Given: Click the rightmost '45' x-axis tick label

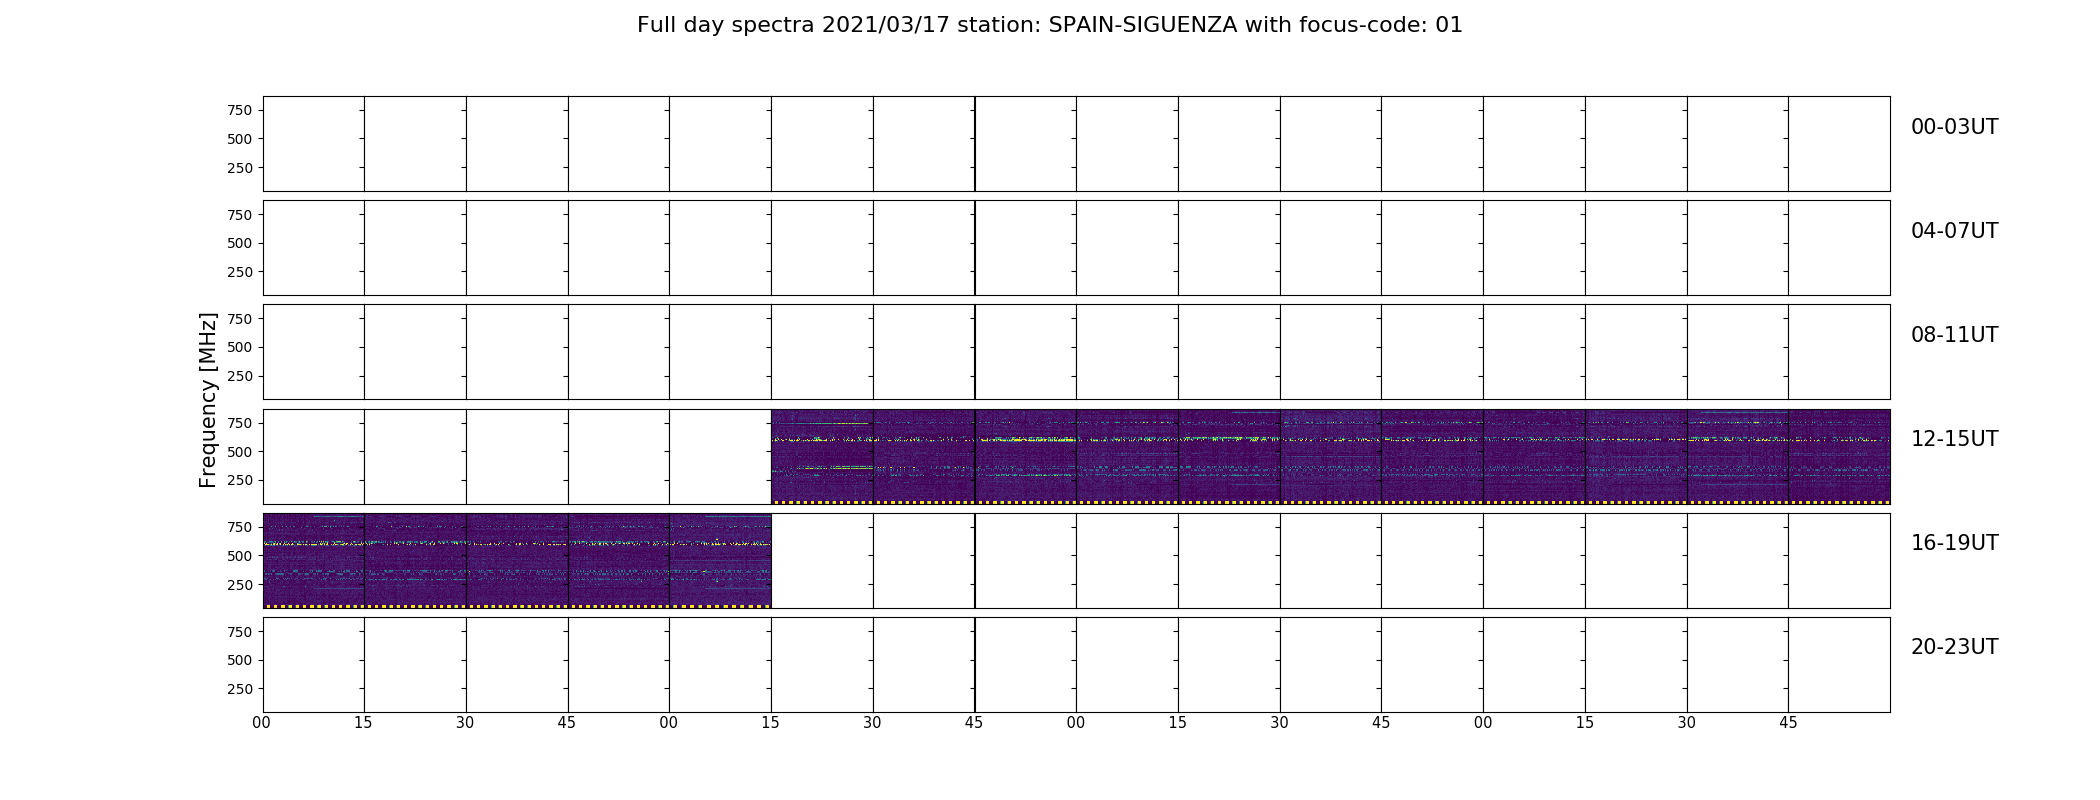Looking at the screenshot, I should tap(1788, 723).
